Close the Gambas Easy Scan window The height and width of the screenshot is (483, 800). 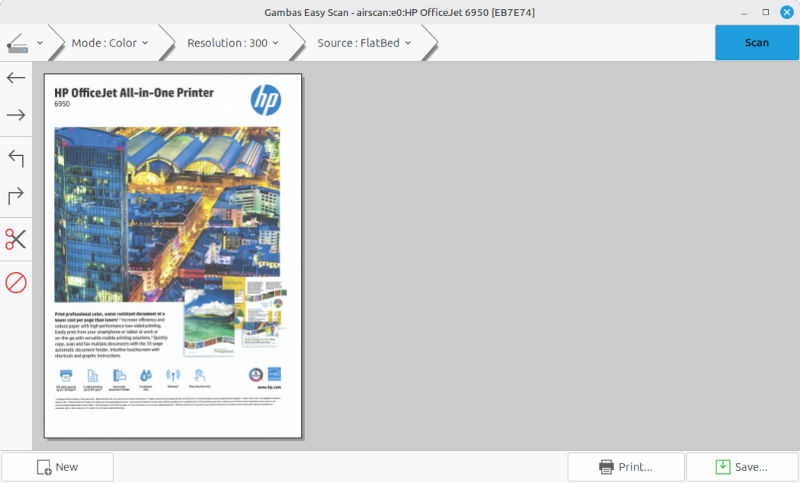coord(786,12)
